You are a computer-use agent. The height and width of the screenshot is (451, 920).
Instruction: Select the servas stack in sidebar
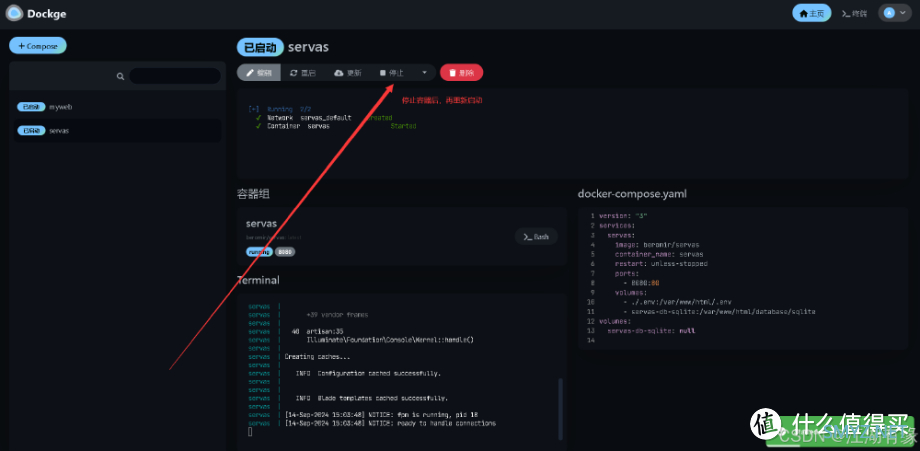click(x=117, y=131)
